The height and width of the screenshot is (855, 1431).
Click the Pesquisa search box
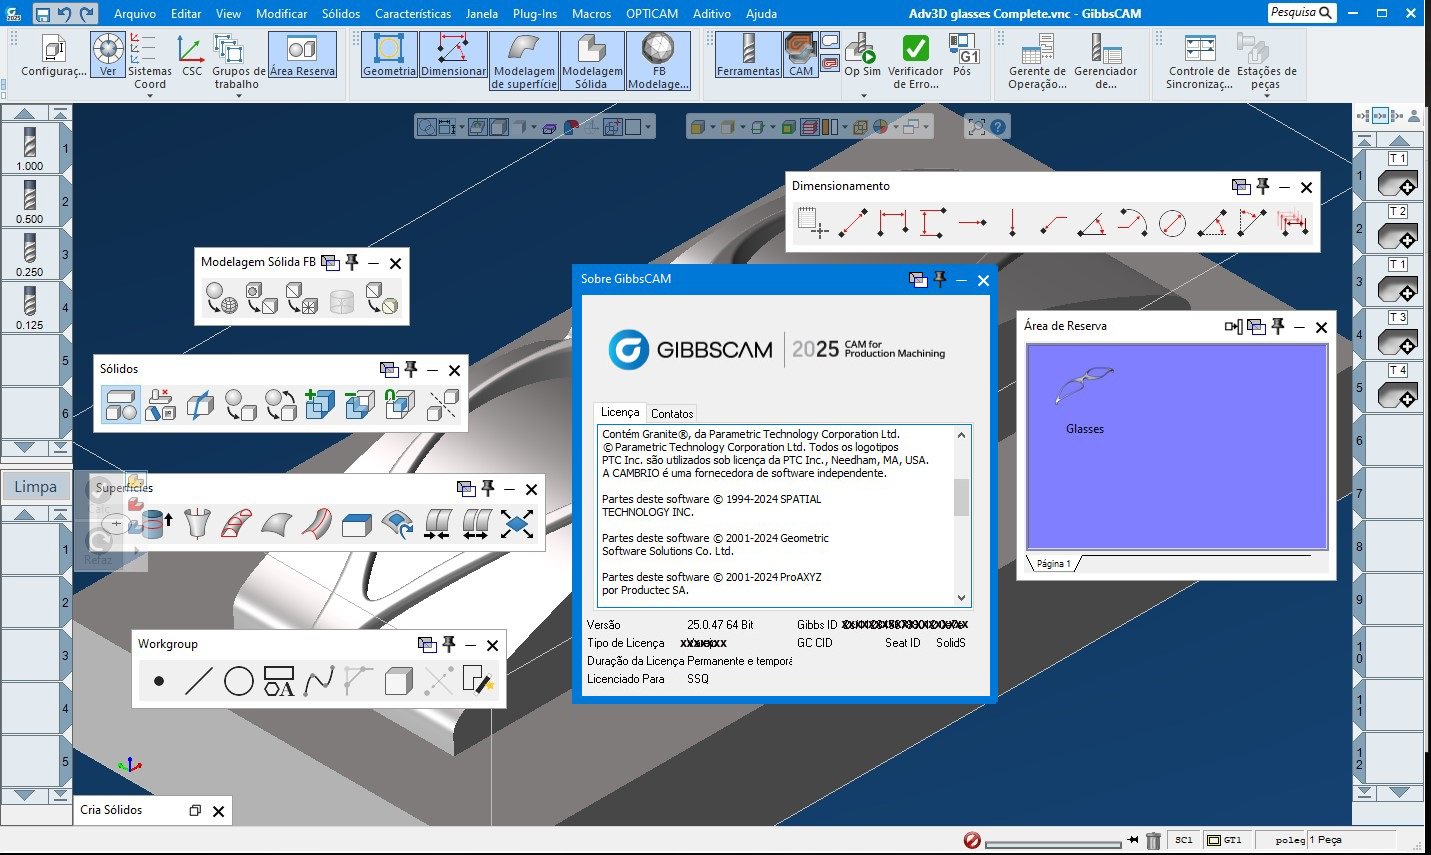(1302, 13)
